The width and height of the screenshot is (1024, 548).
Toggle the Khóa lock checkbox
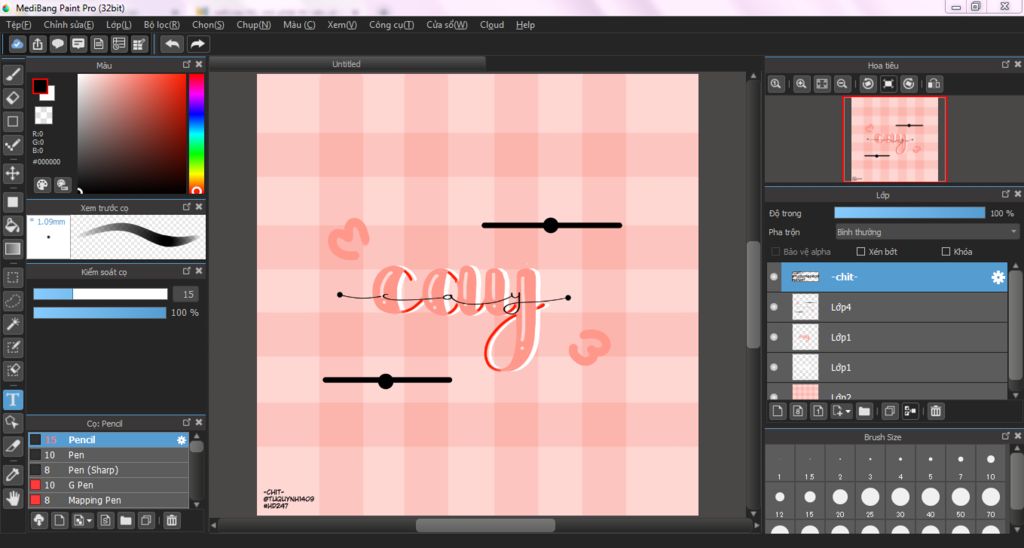pyautogui.click(x=946, y=251)
